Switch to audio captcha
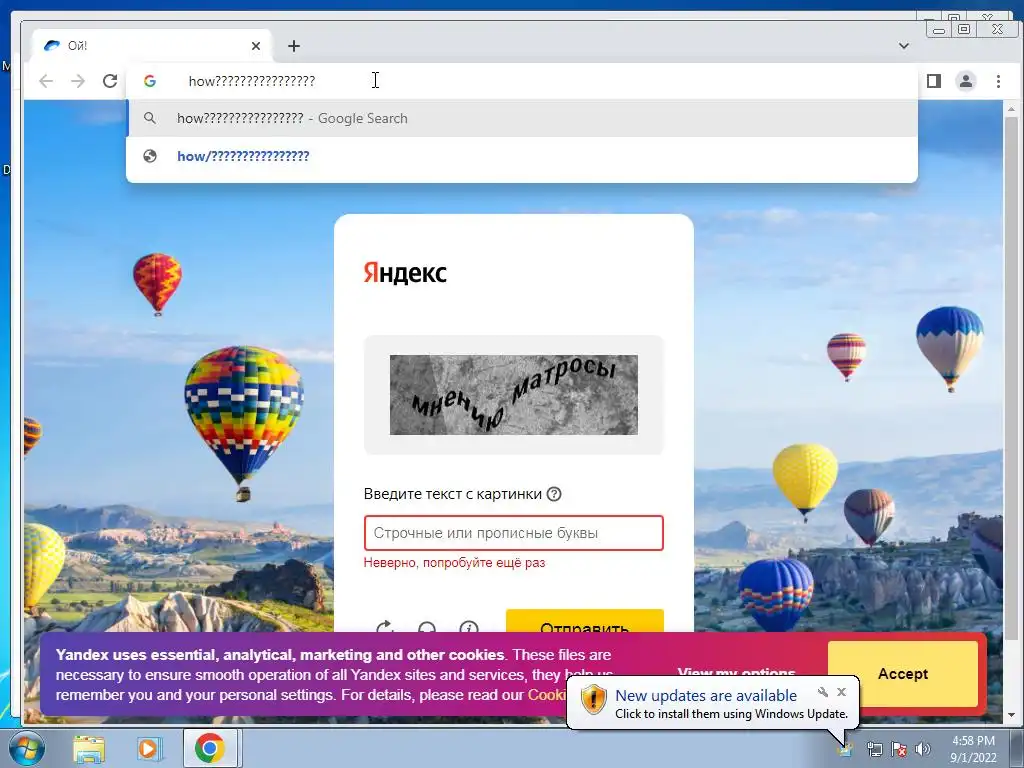 427,626
